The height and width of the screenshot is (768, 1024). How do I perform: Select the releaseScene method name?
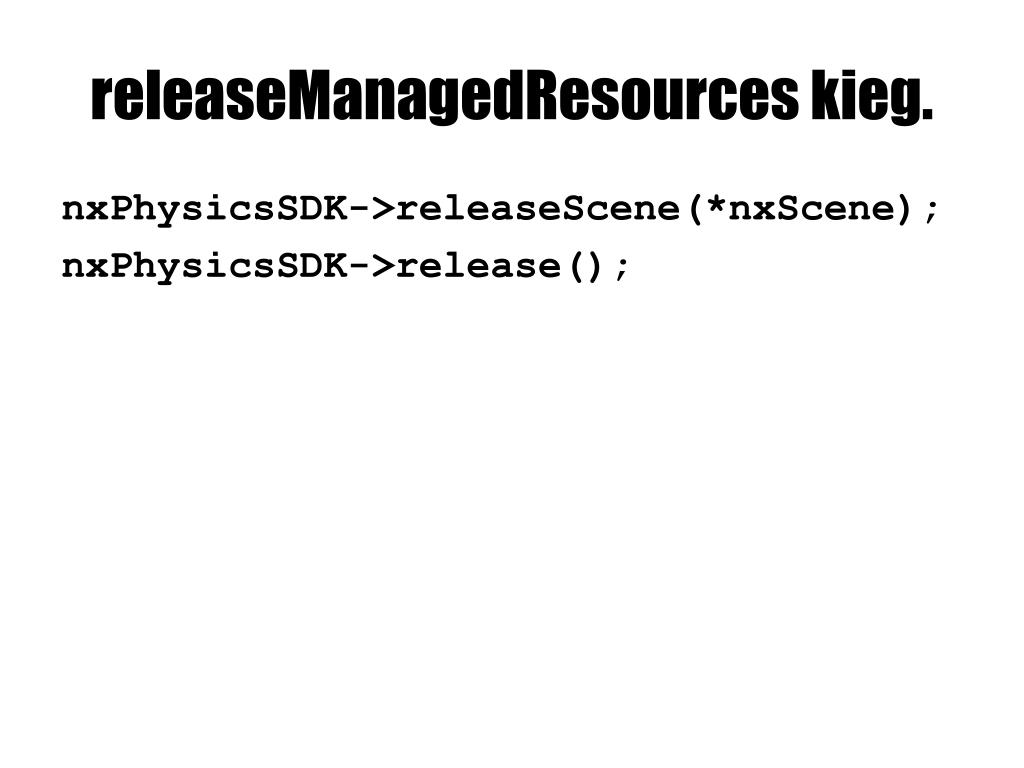click(538, 209)
